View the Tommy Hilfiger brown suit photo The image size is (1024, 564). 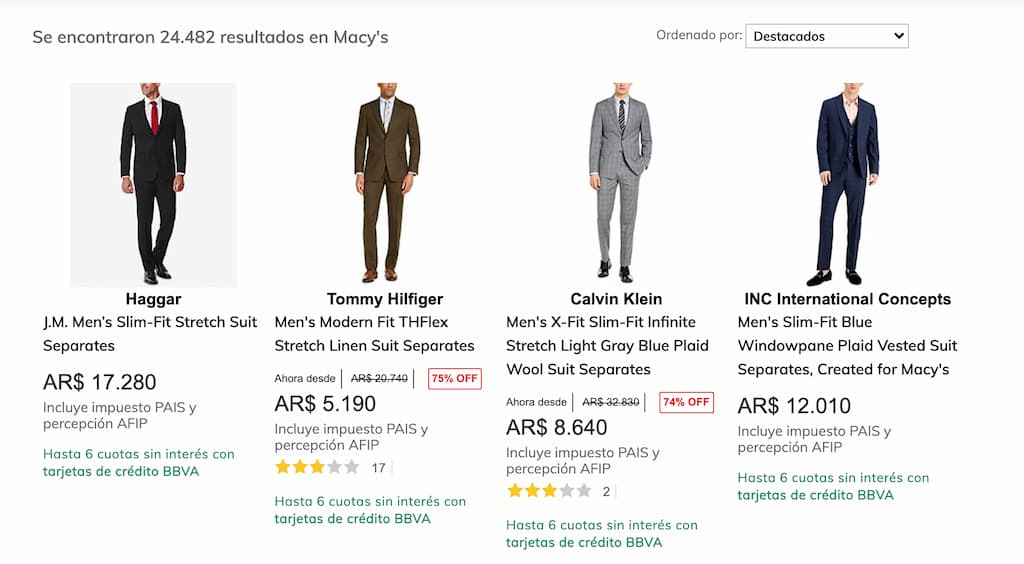(385, 185)
